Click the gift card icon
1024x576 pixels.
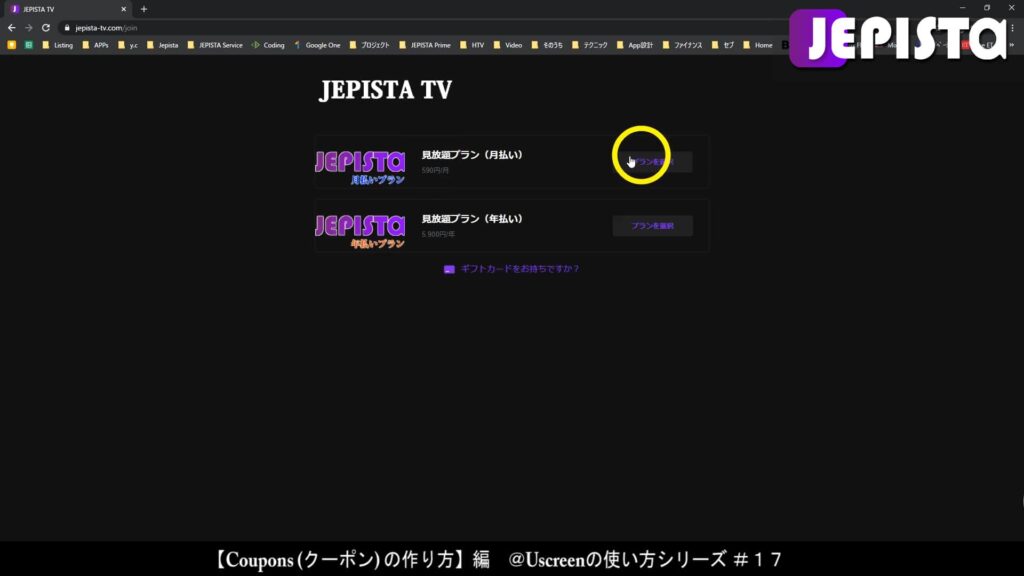[x=449, y=269]
